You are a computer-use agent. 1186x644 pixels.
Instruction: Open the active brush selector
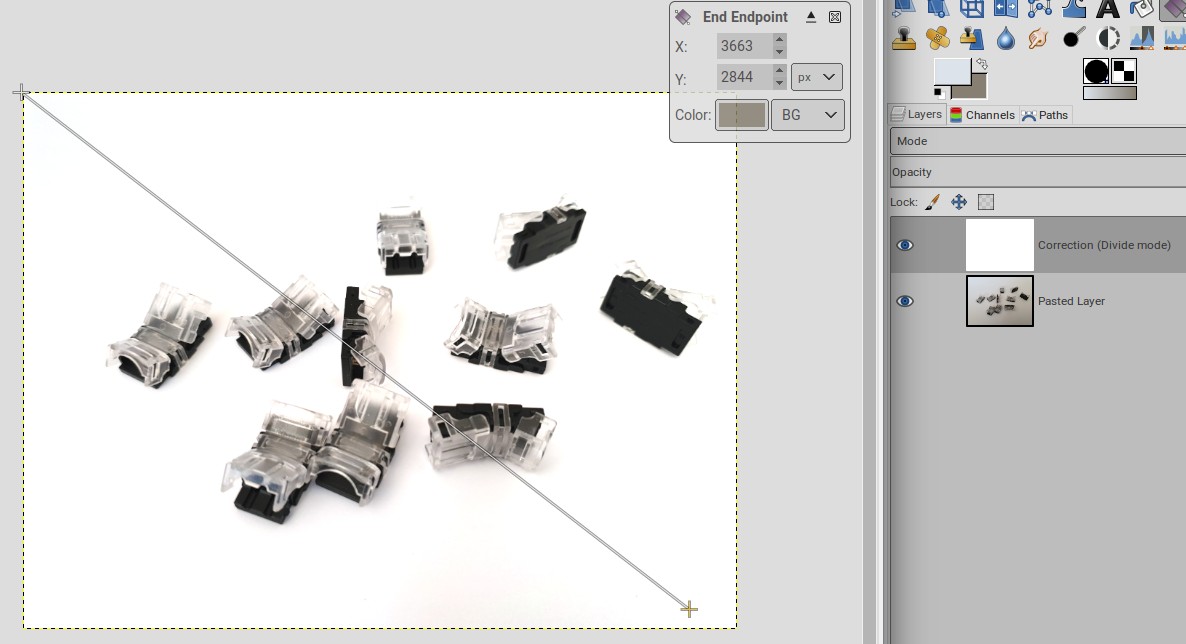[x=1096, y=72]
